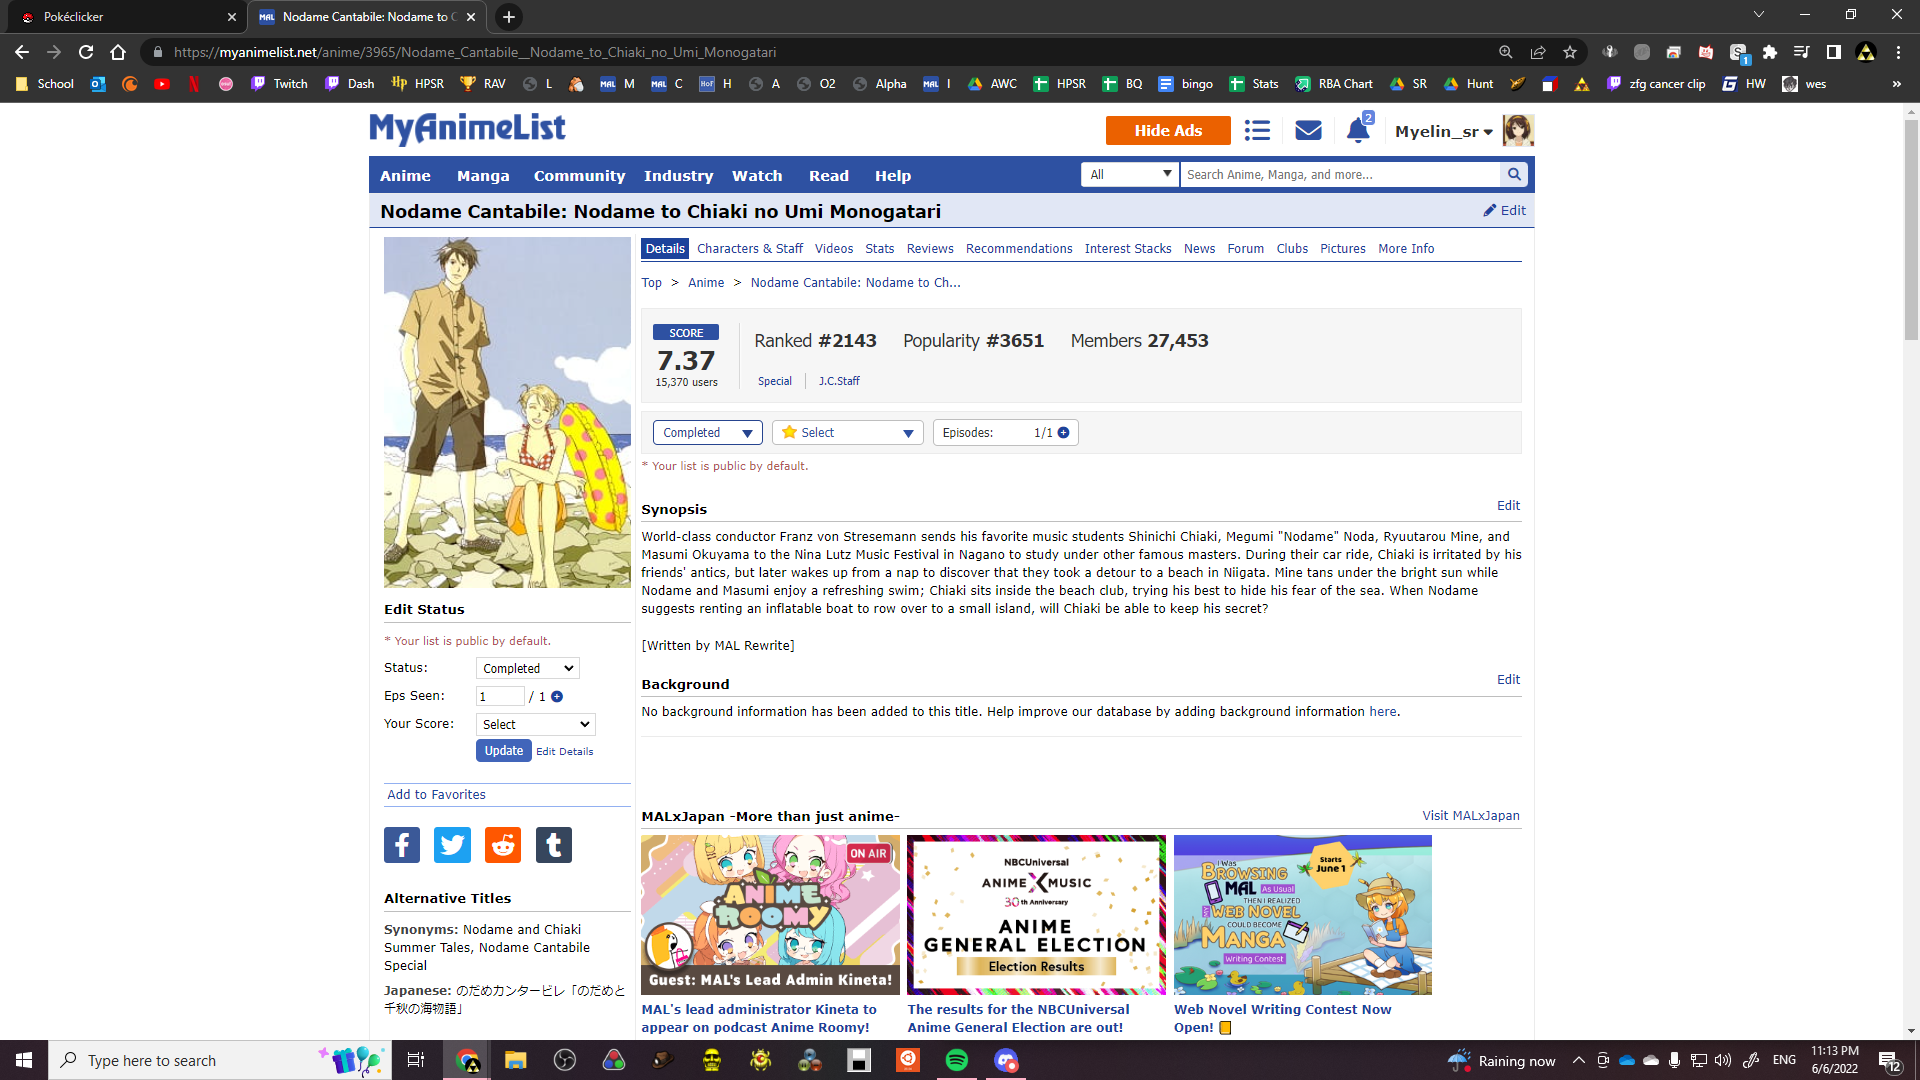
Task: Share on Reddit icon
Action: (x=503, y=845)
